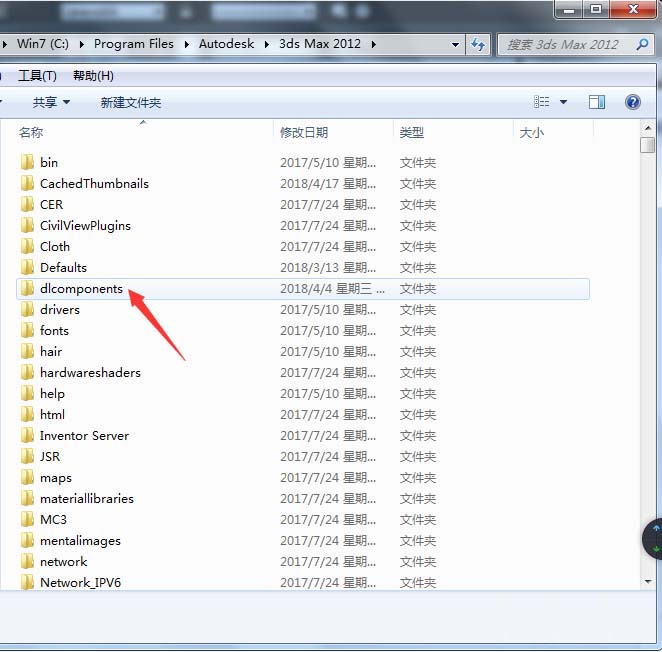Toggle the preview pane icon
This screenshot has height=652, width=662.
(x=597, y=102)
